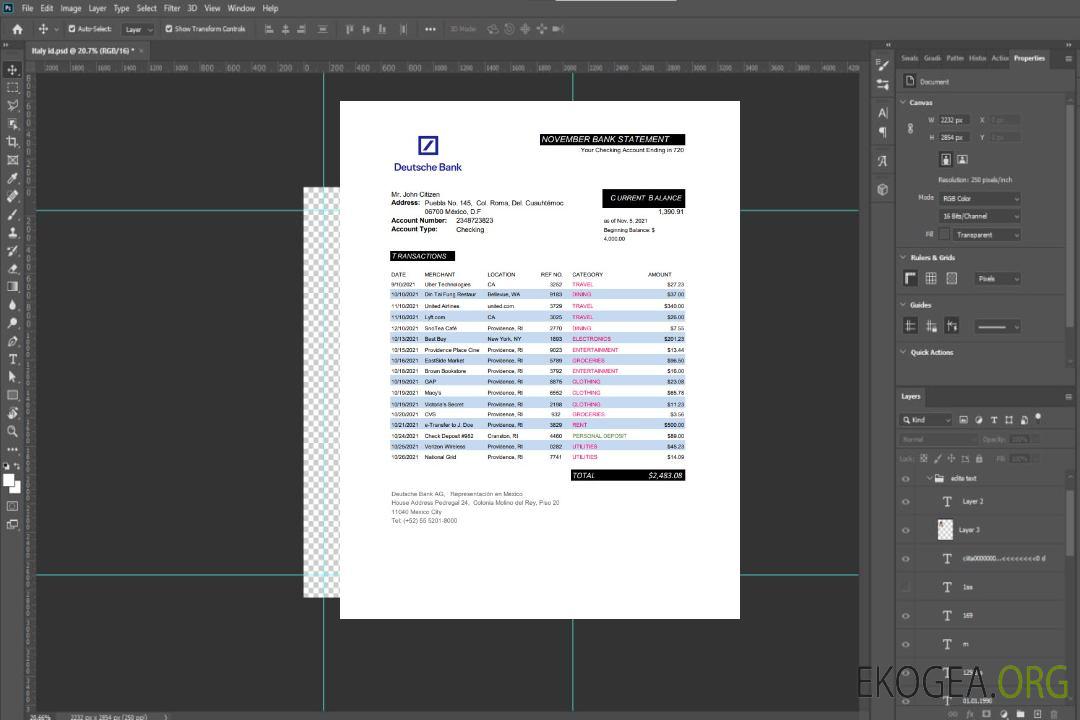Toggle the Auto-Select checkbox
This screenshot has height=720, width=1080.
72,29
